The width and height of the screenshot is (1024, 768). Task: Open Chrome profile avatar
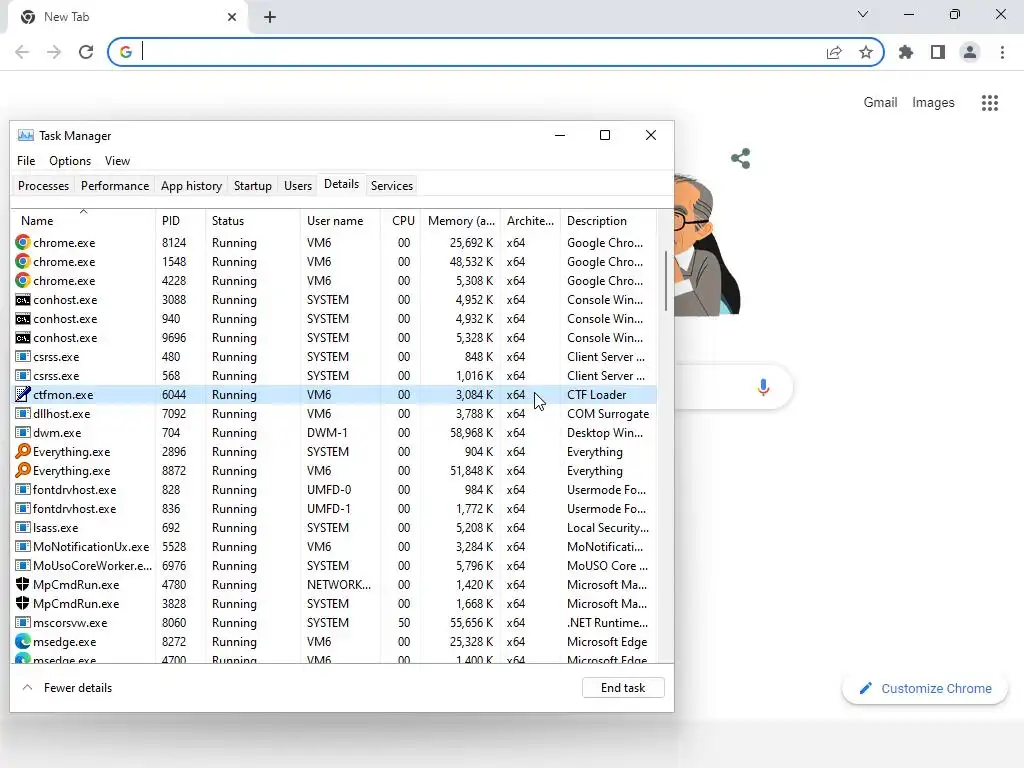[x=970, y=52]
